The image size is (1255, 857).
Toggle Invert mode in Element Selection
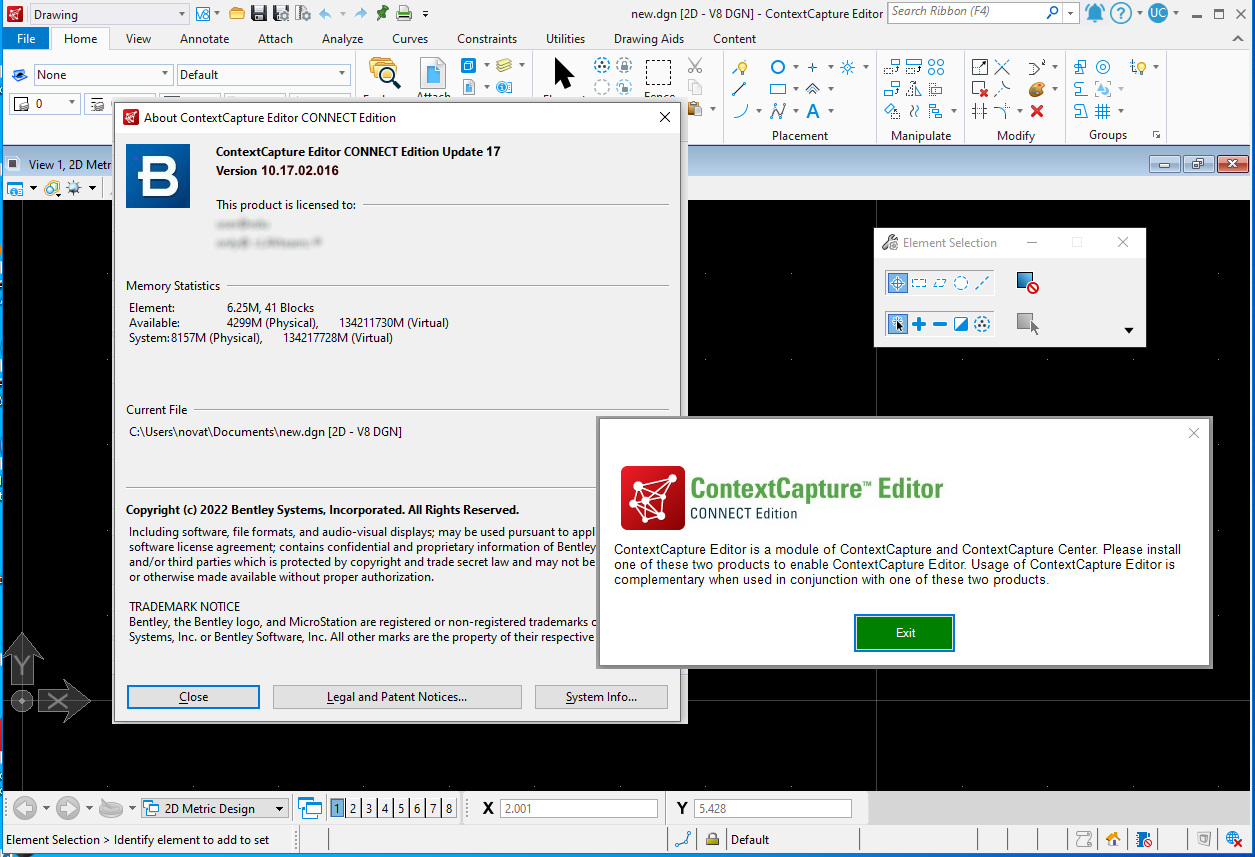click(x=961, y=324)
